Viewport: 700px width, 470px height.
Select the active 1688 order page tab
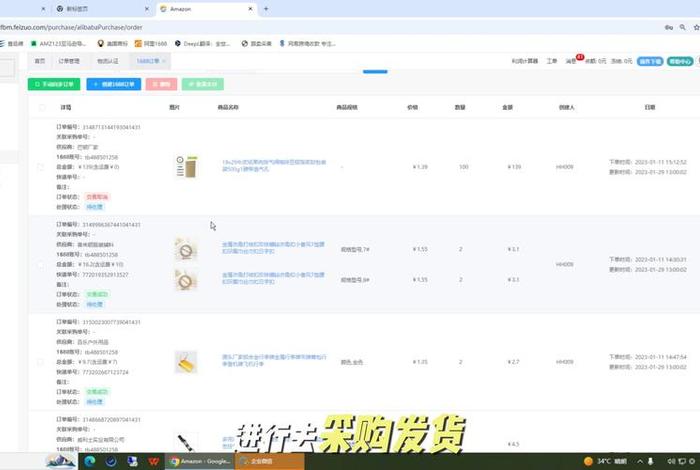point(148,61)
